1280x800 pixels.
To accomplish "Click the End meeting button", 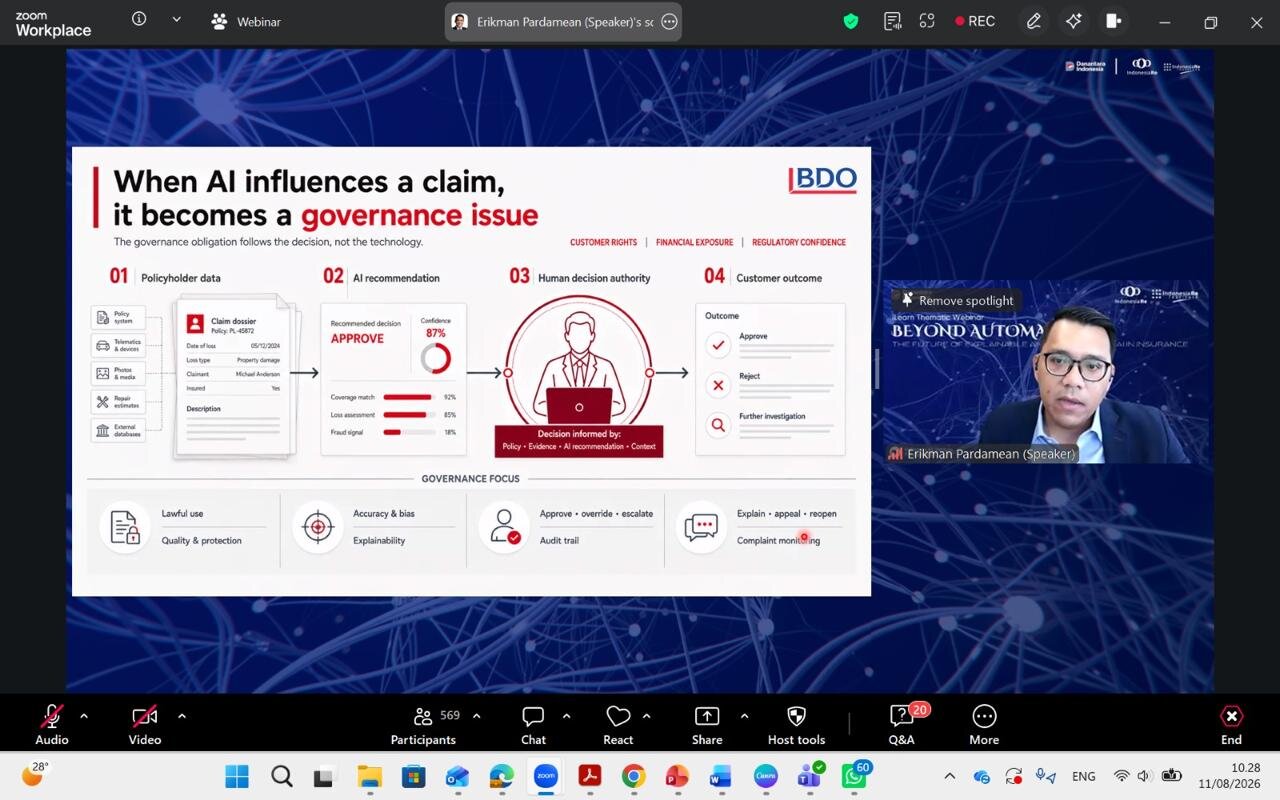I will [1231, 724].
